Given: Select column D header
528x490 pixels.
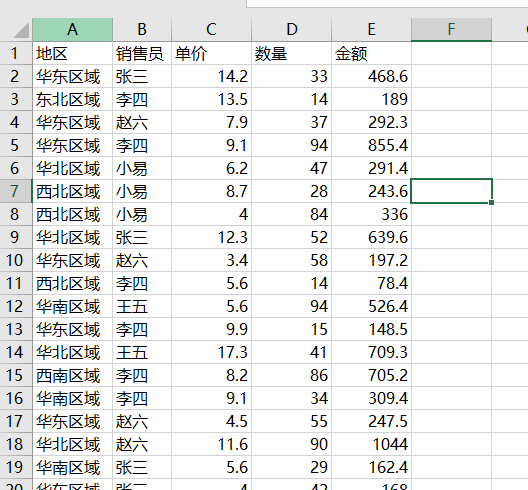Looking at the screenshot, I should pos(291,30).
